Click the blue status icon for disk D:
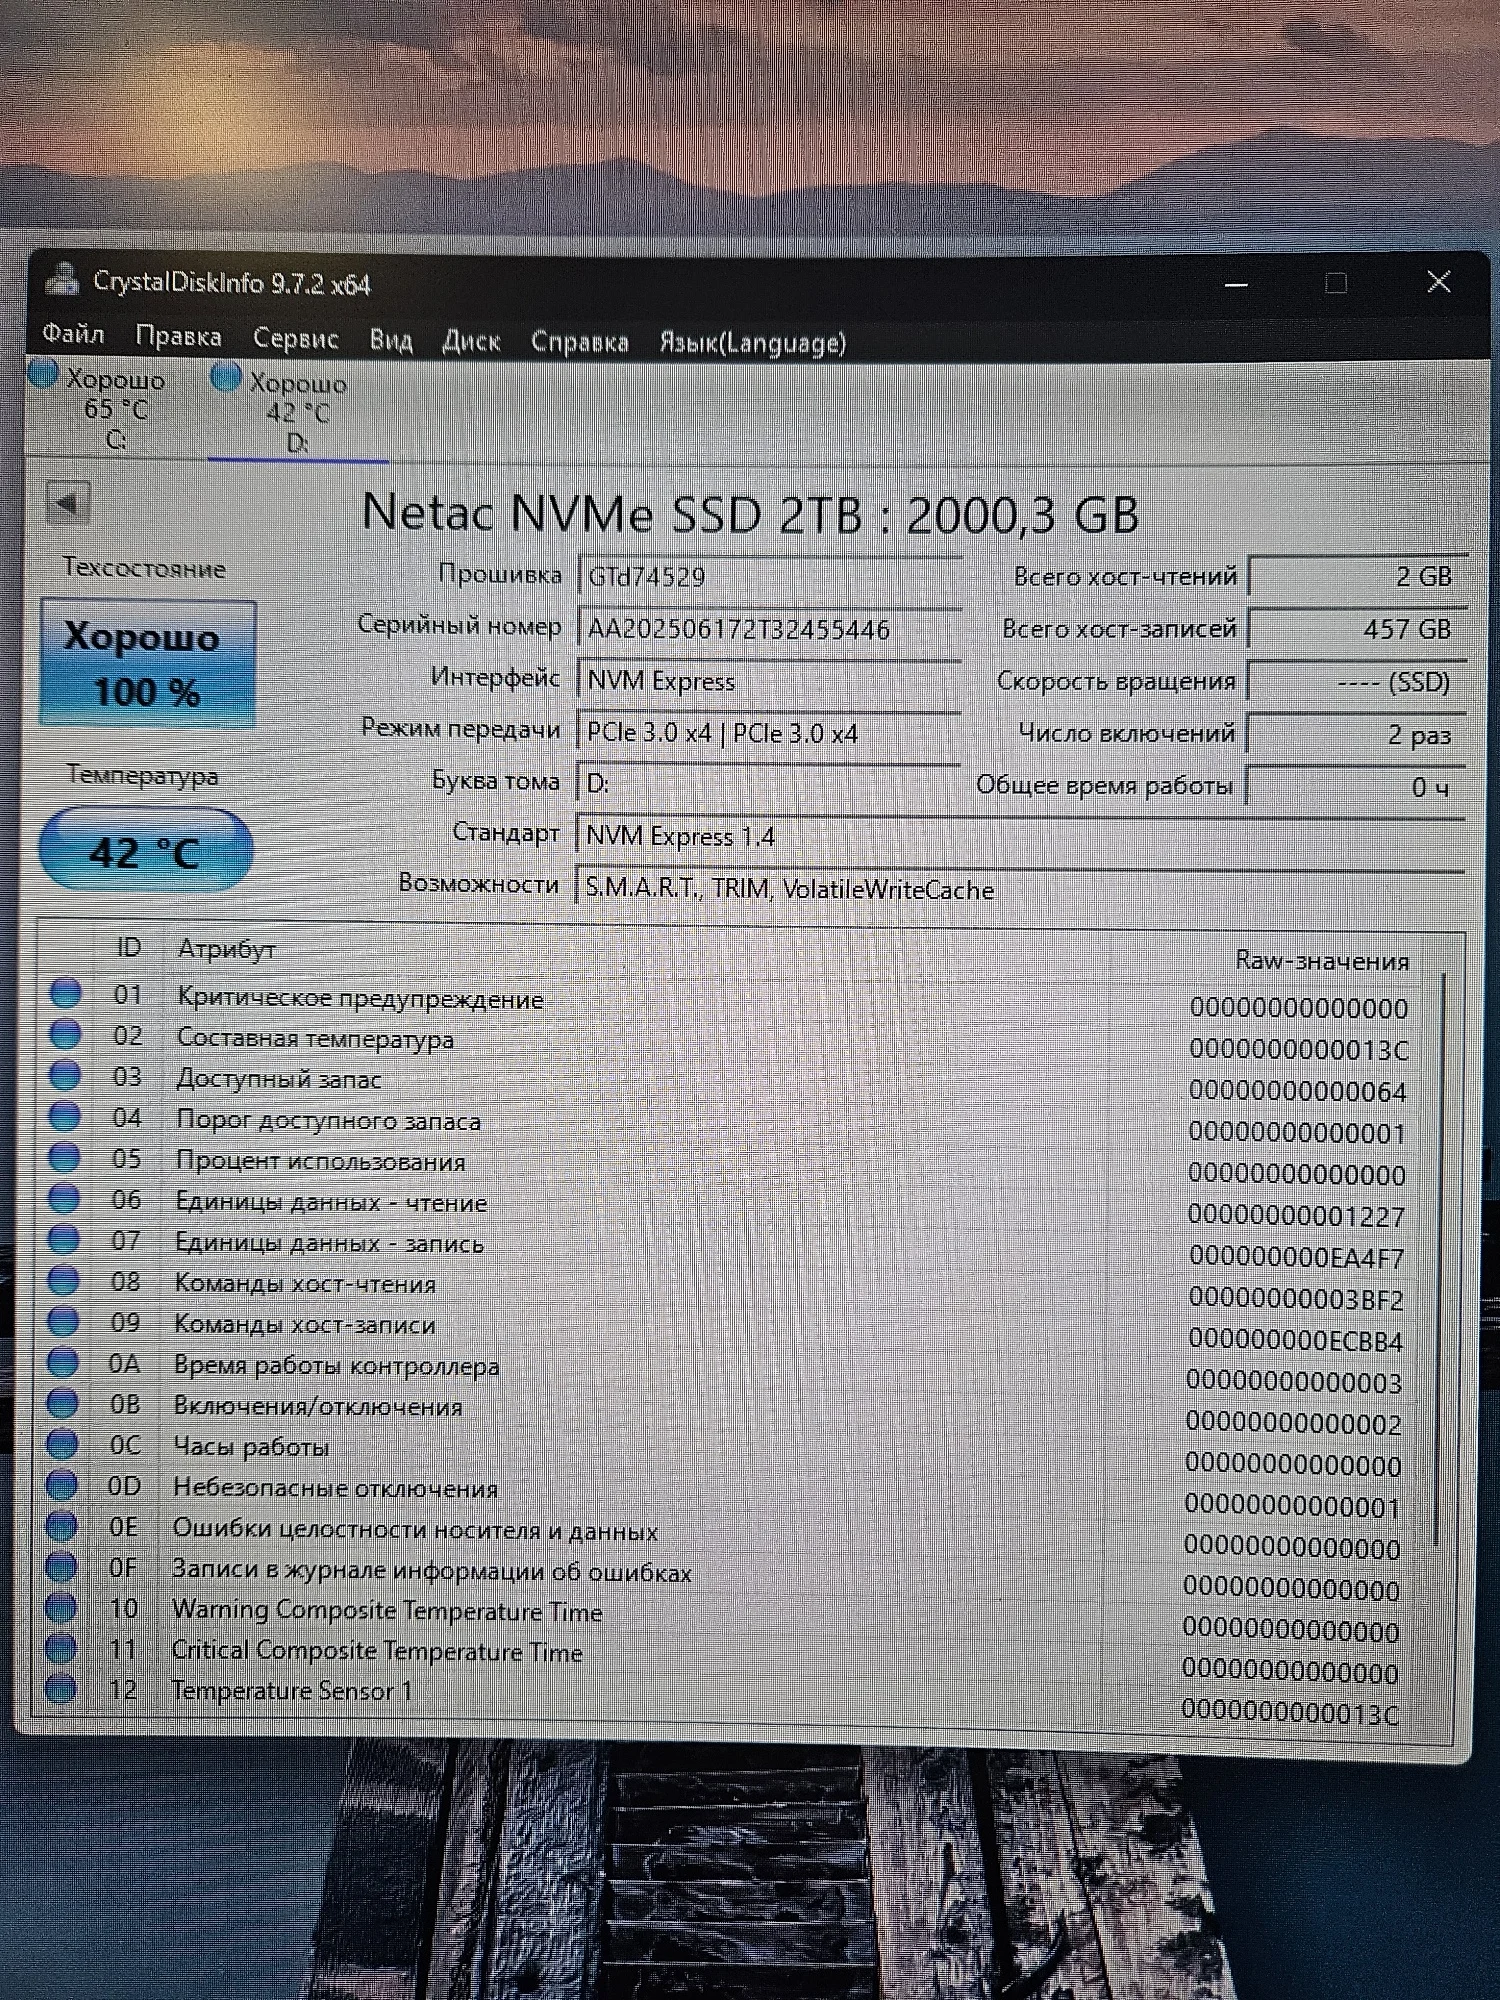The width and height of the screenshot is (1500, 2000). coord(226,377)
